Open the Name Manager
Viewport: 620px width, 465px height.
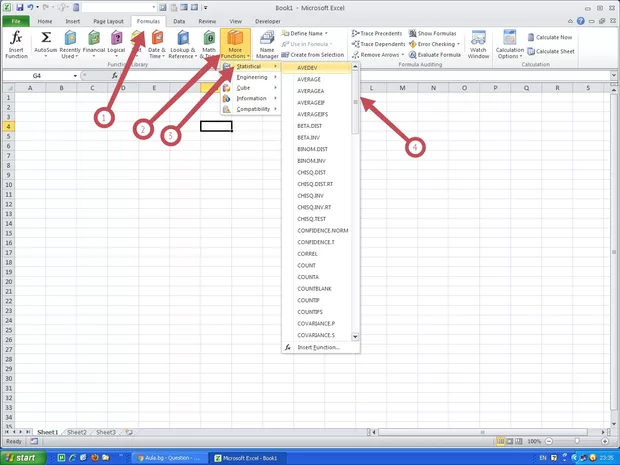coord(267,44)
